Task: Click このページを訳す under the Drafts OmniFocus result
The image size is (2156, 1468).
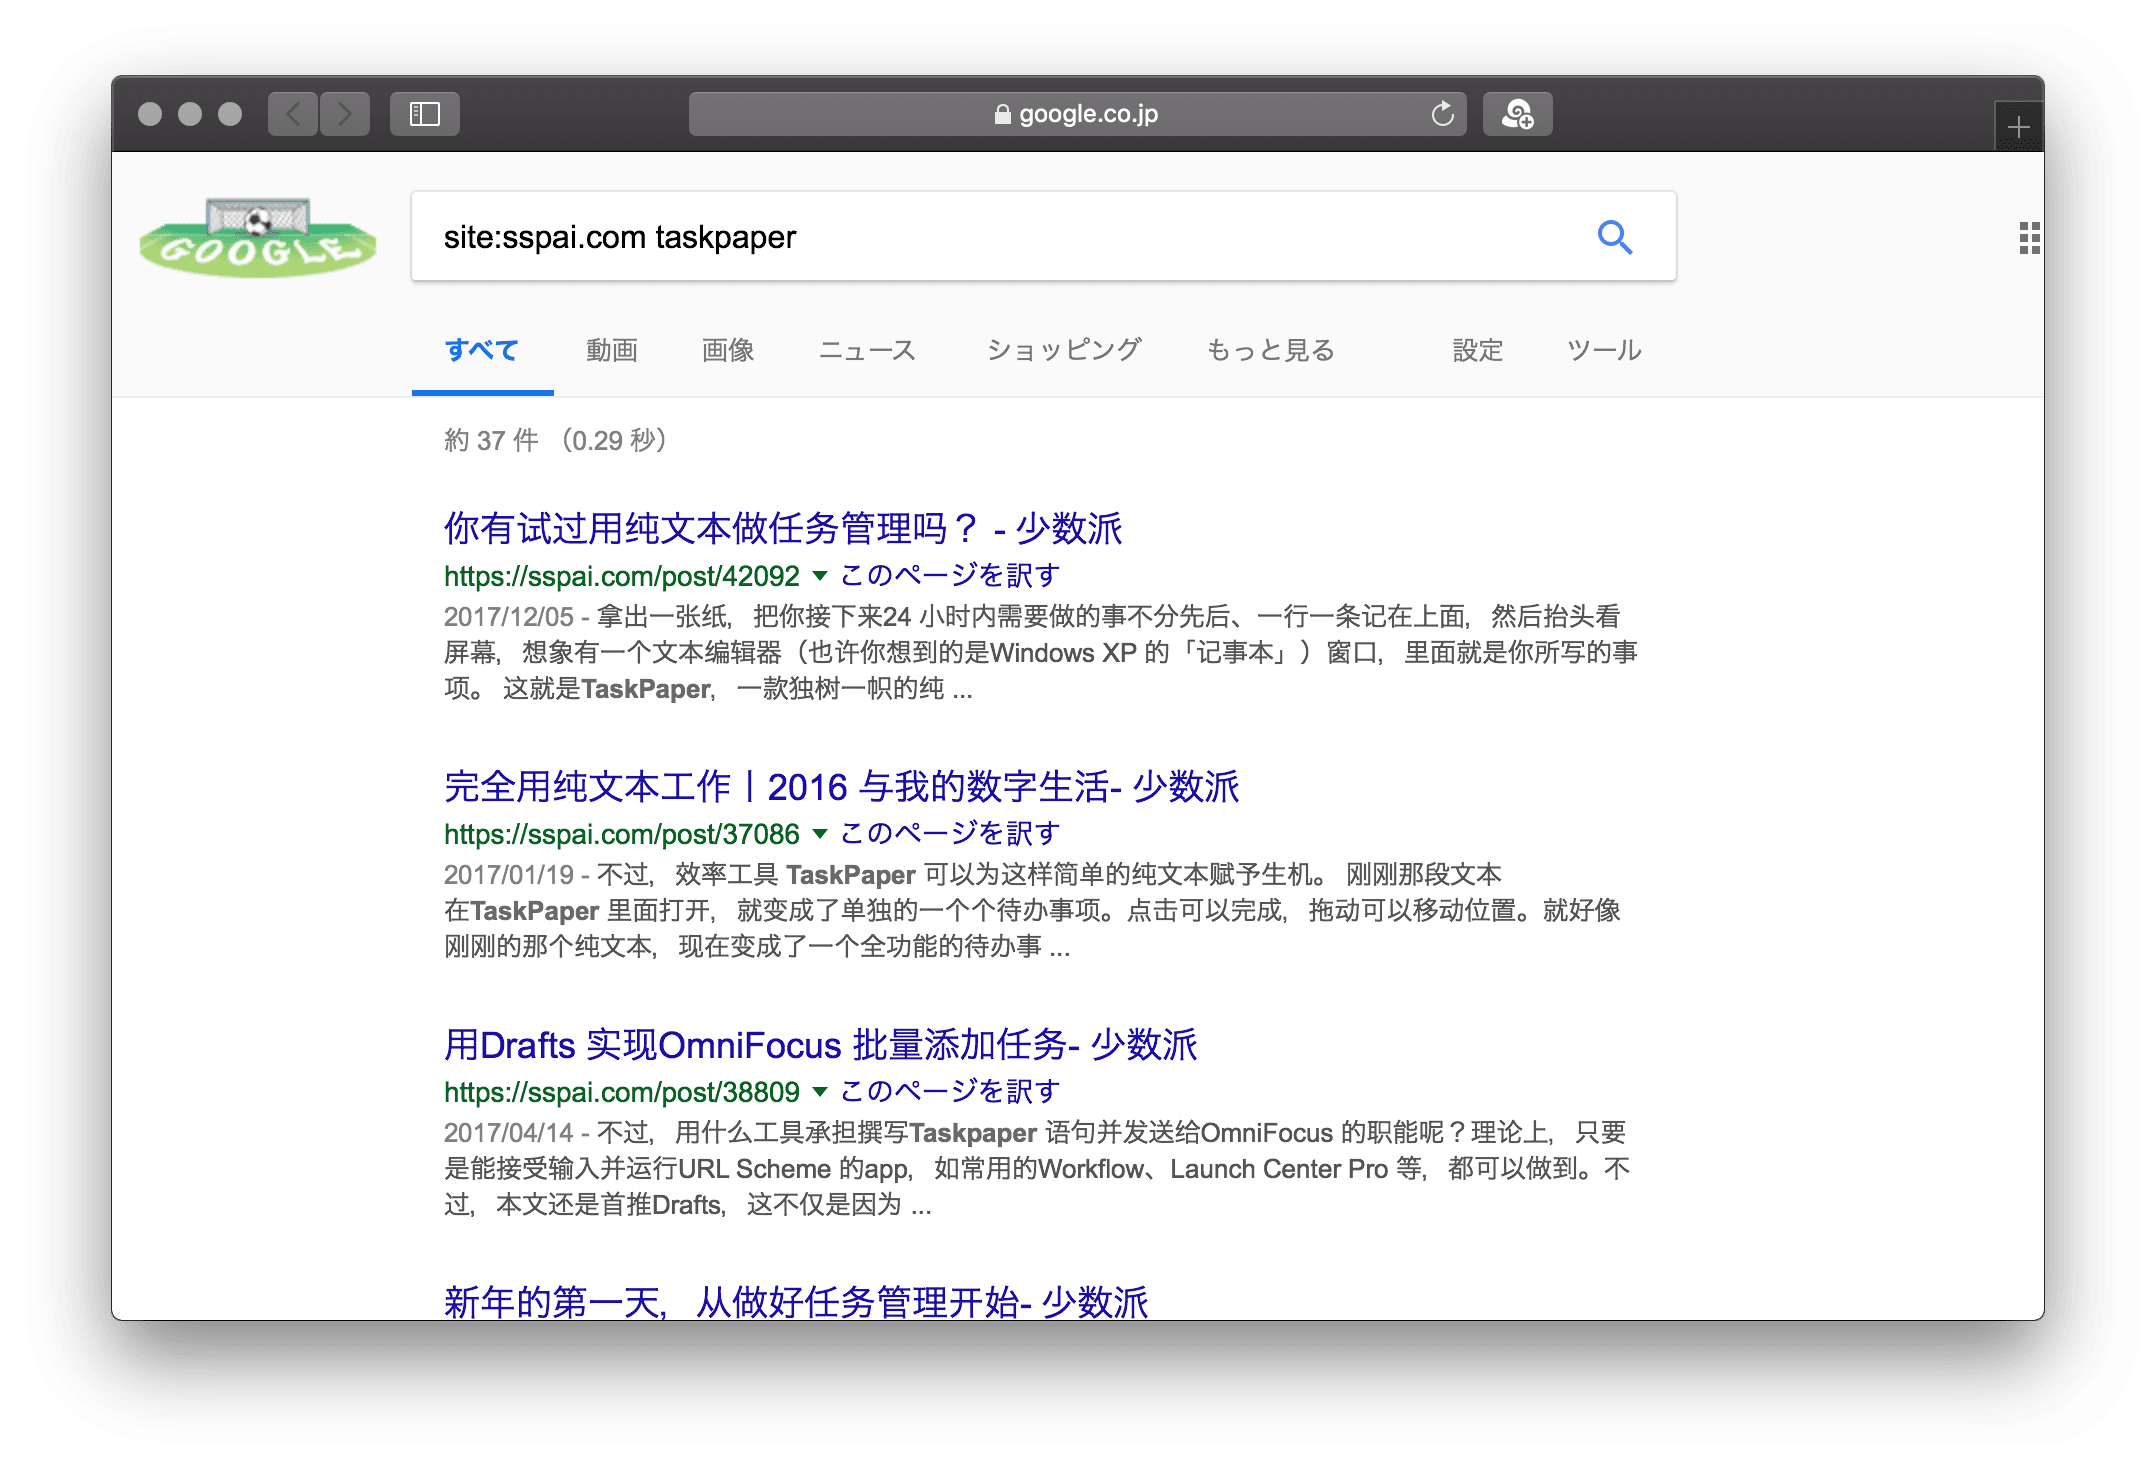Action: 949,1091
